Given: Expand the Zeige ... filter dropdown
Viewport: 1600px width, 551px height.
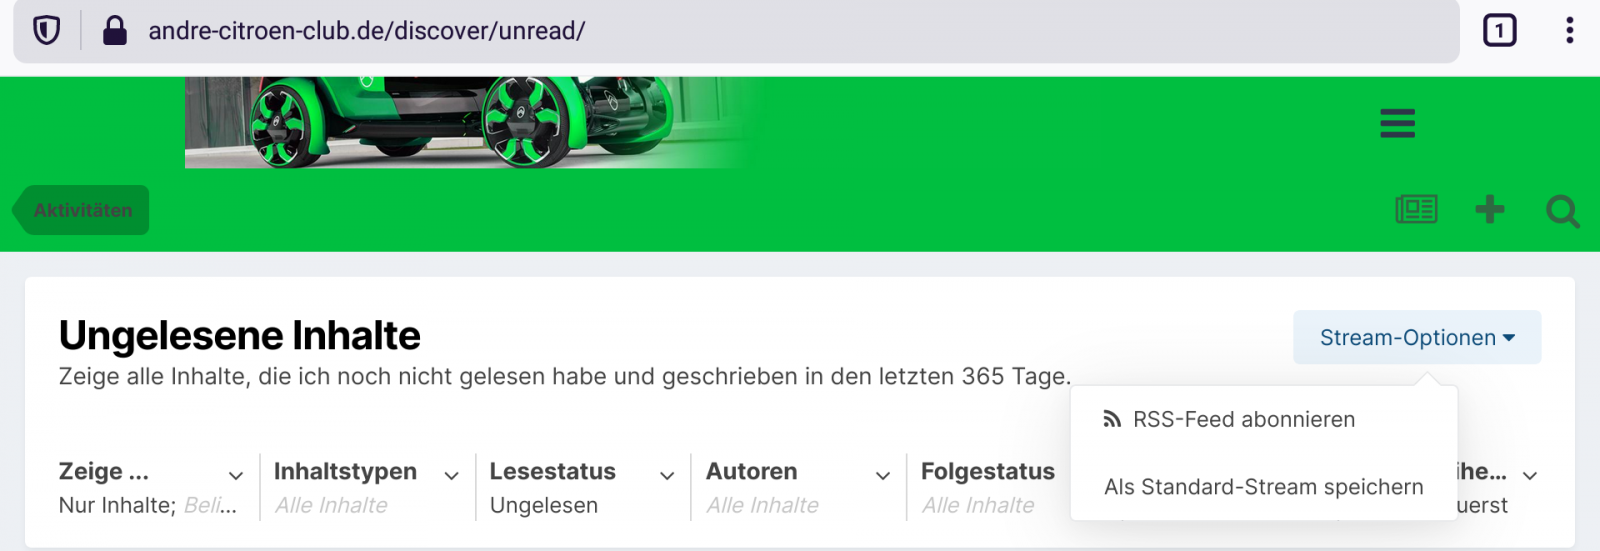Looking at the screenshot, I should pyautogui.click(x=151, y=487).
